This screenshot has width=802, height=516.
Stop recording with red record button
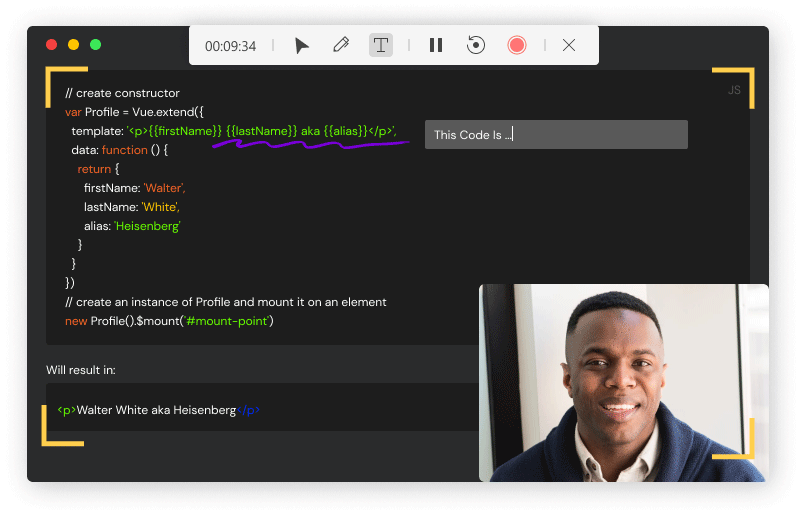[x=517, y=45]
